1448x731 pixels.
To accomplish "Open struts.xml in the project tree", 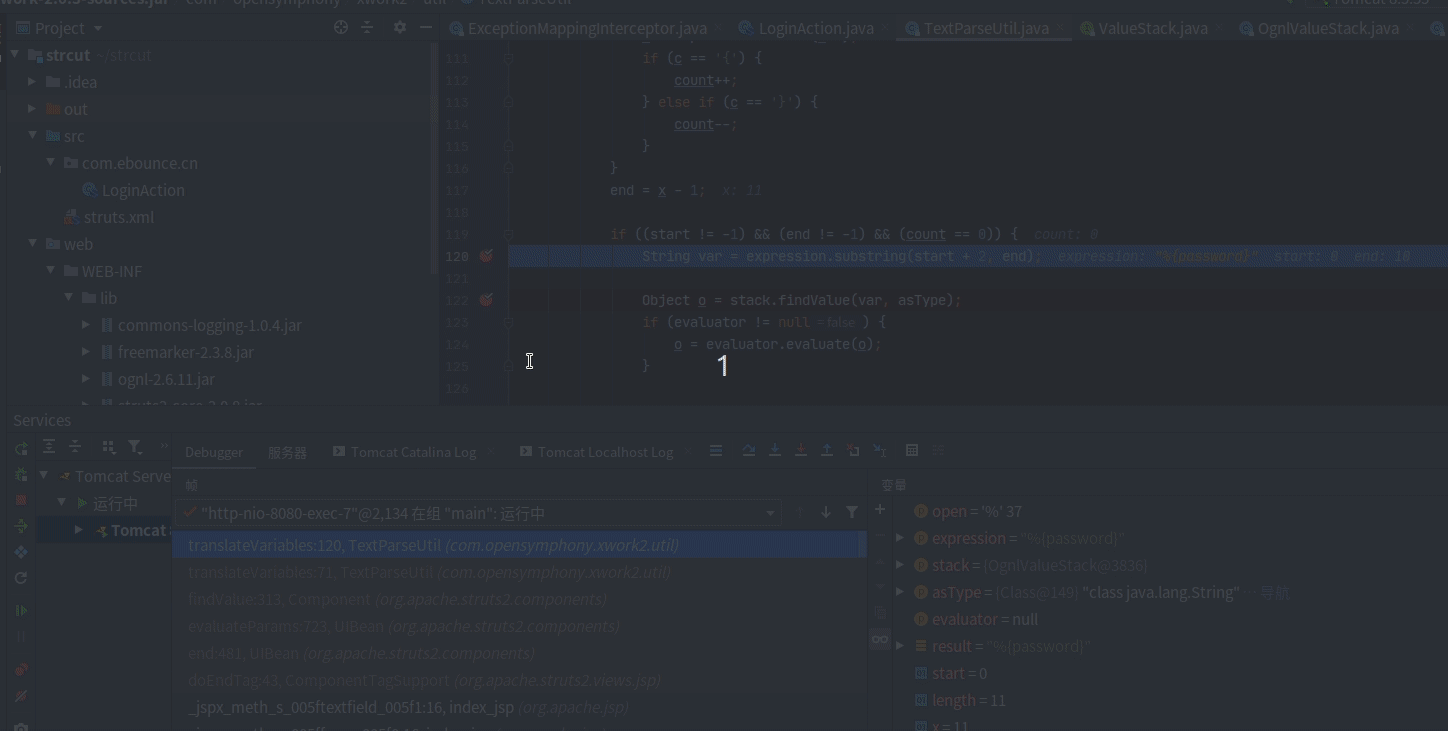I will (x=118, y=217).
